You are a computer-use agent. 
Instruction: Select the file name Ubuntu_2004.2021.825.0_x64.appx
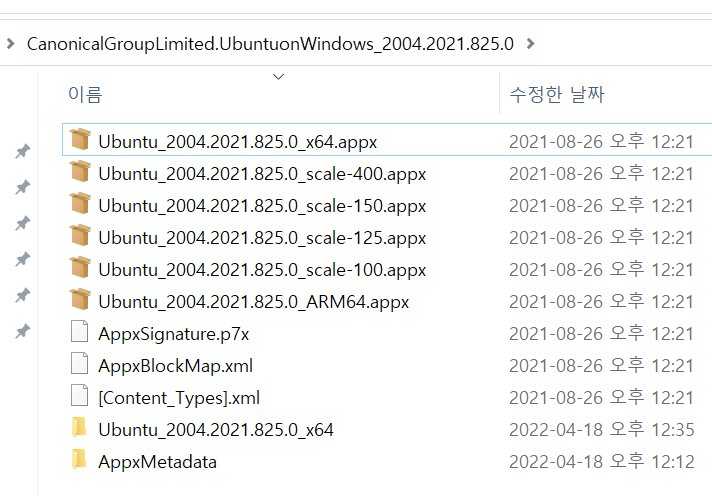[237, 142]
